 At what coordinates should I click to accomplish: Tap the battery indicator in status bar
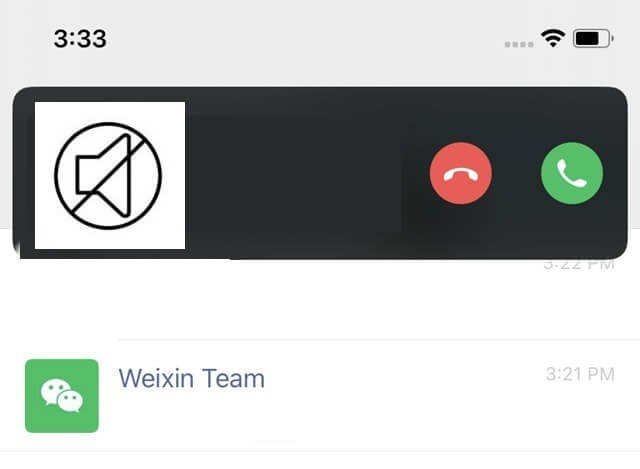tap(593, 39)
